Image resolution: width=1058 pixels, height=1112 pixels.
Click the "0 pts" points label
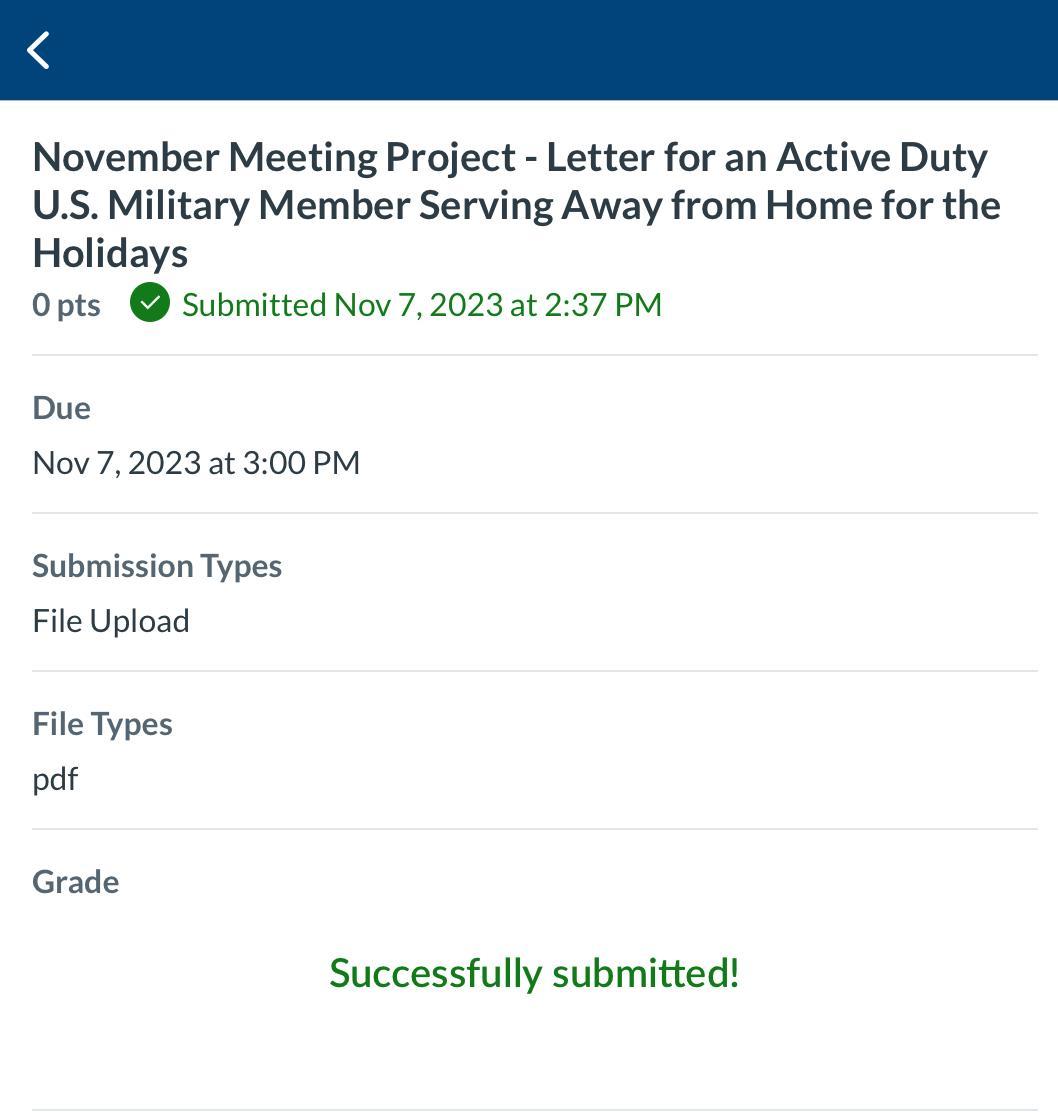point(66,304)
